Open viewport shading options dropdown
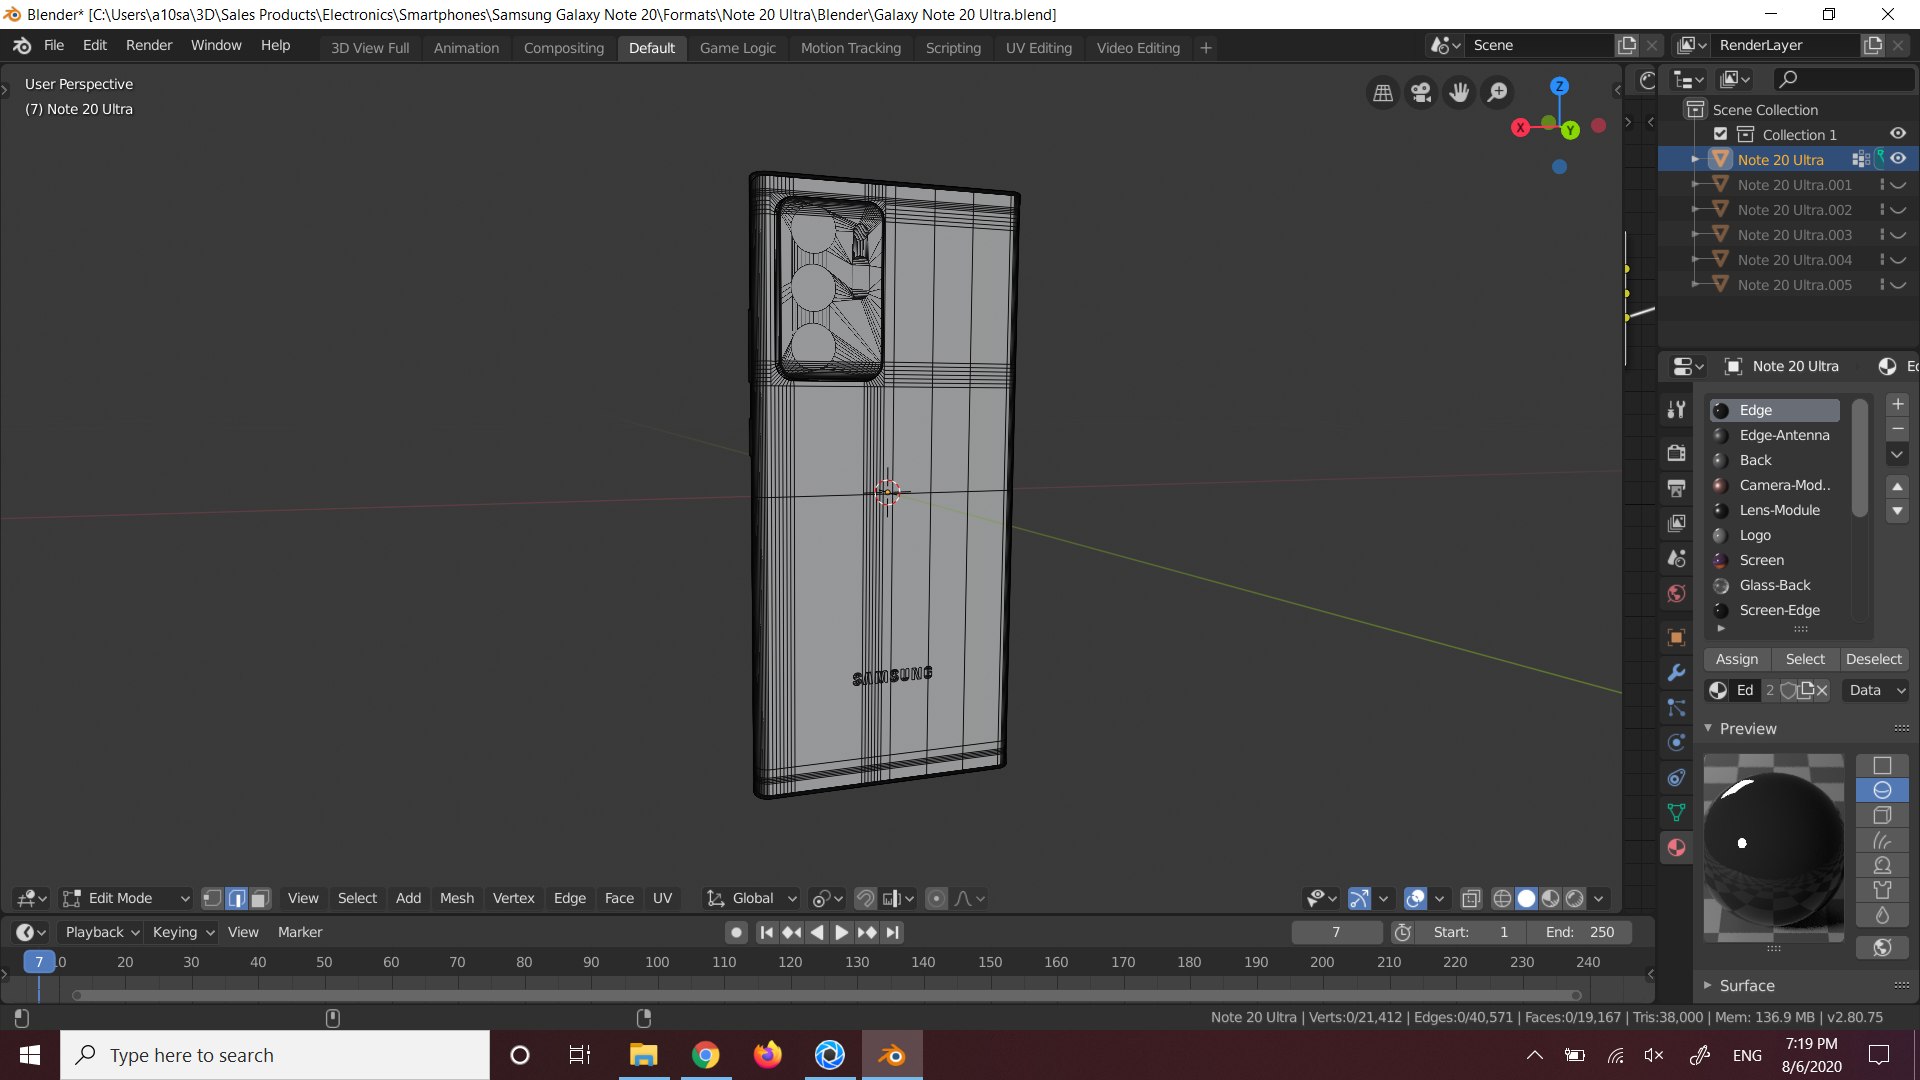1920x1080 pixels. click(1598, 898)
